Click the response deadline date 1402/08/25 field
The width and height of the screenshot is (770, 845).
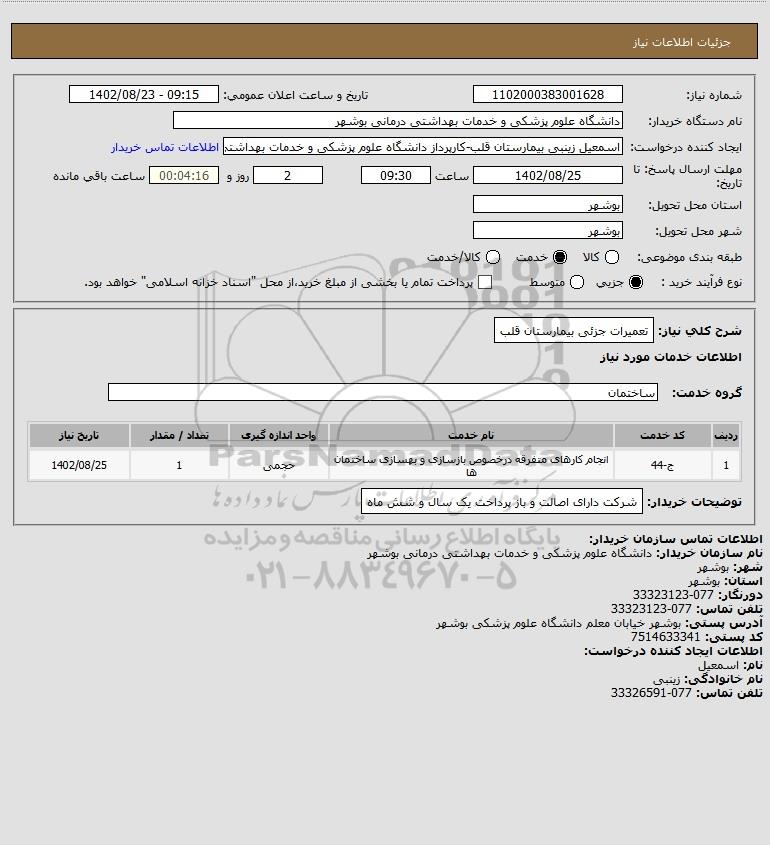pos(547,175)
